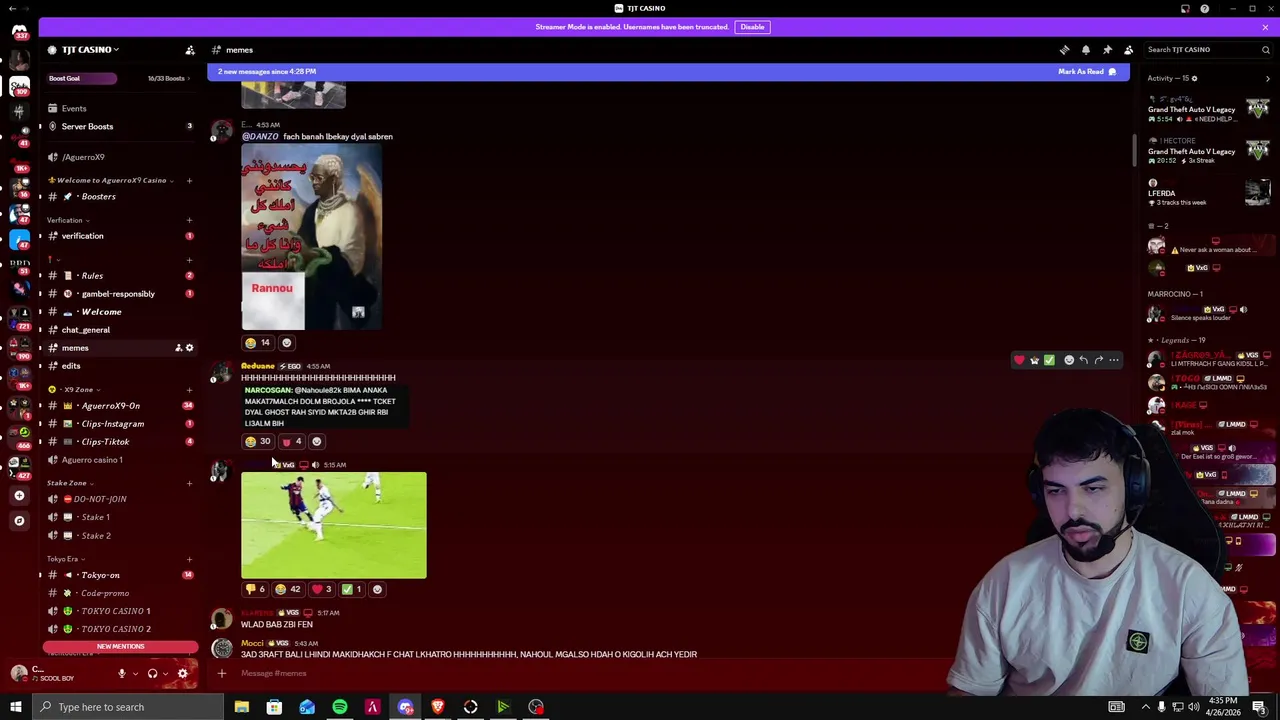The height and width of the screenshot is (720, 1280).
Task: Open the Rannou meme image
Action: tap(311, 237)
